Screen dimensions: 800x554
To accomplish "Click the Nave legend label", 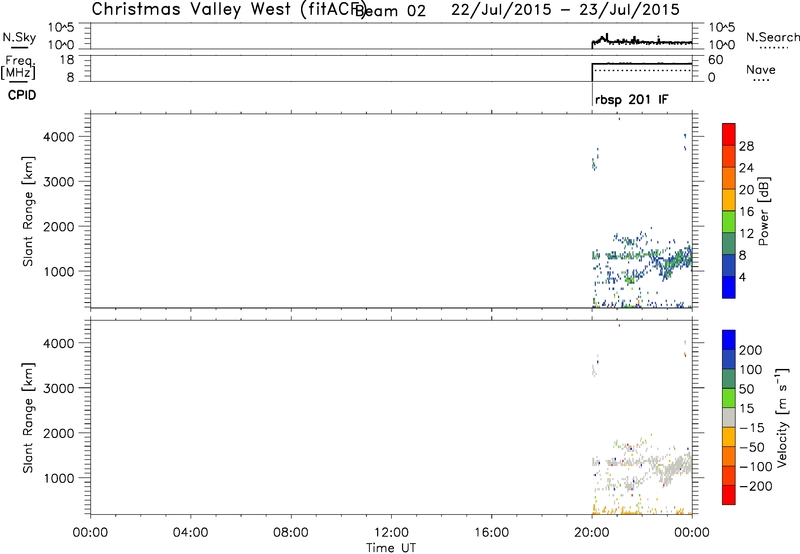I will click(761, 69).
